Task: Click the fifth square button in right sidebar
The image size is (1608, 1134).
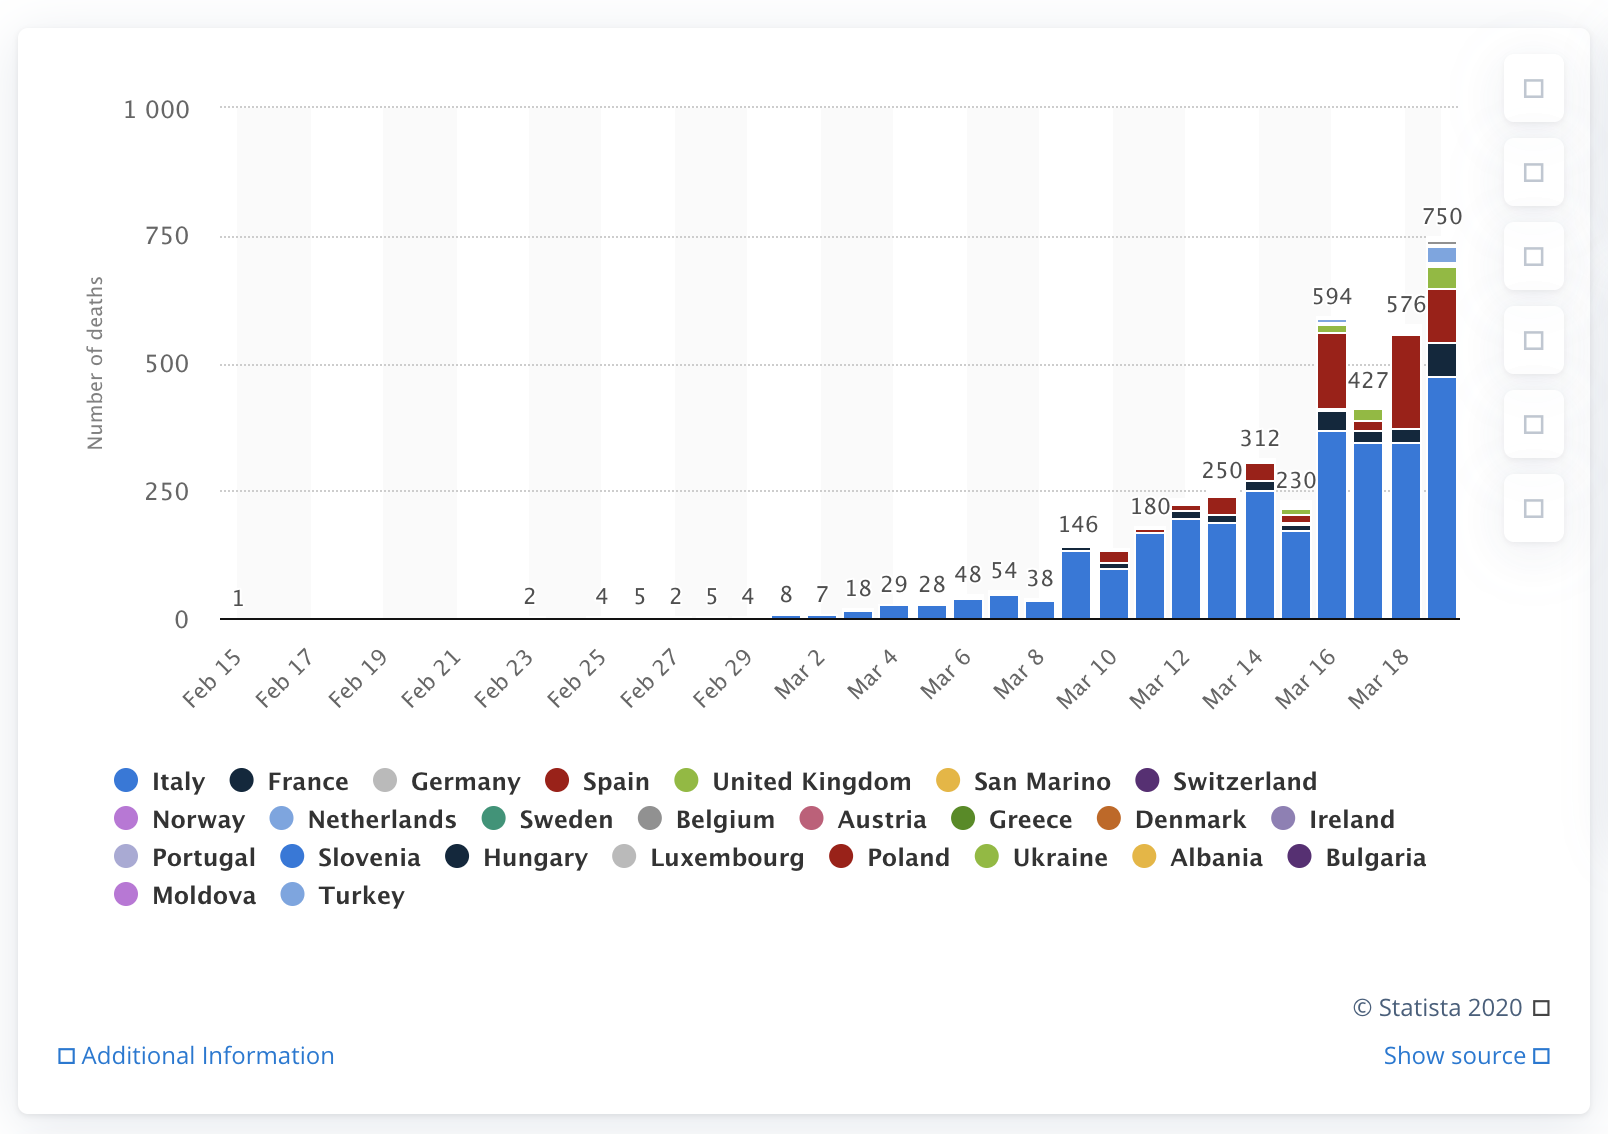Action: tap(1533, 425)
